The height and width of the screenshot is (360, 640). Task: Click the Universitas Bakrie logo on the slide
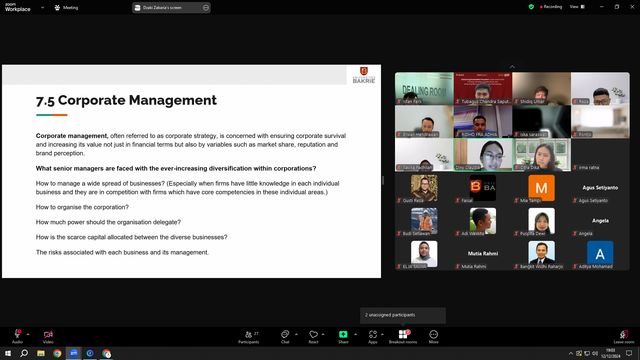pyautogui.click(x=364, y=75)
